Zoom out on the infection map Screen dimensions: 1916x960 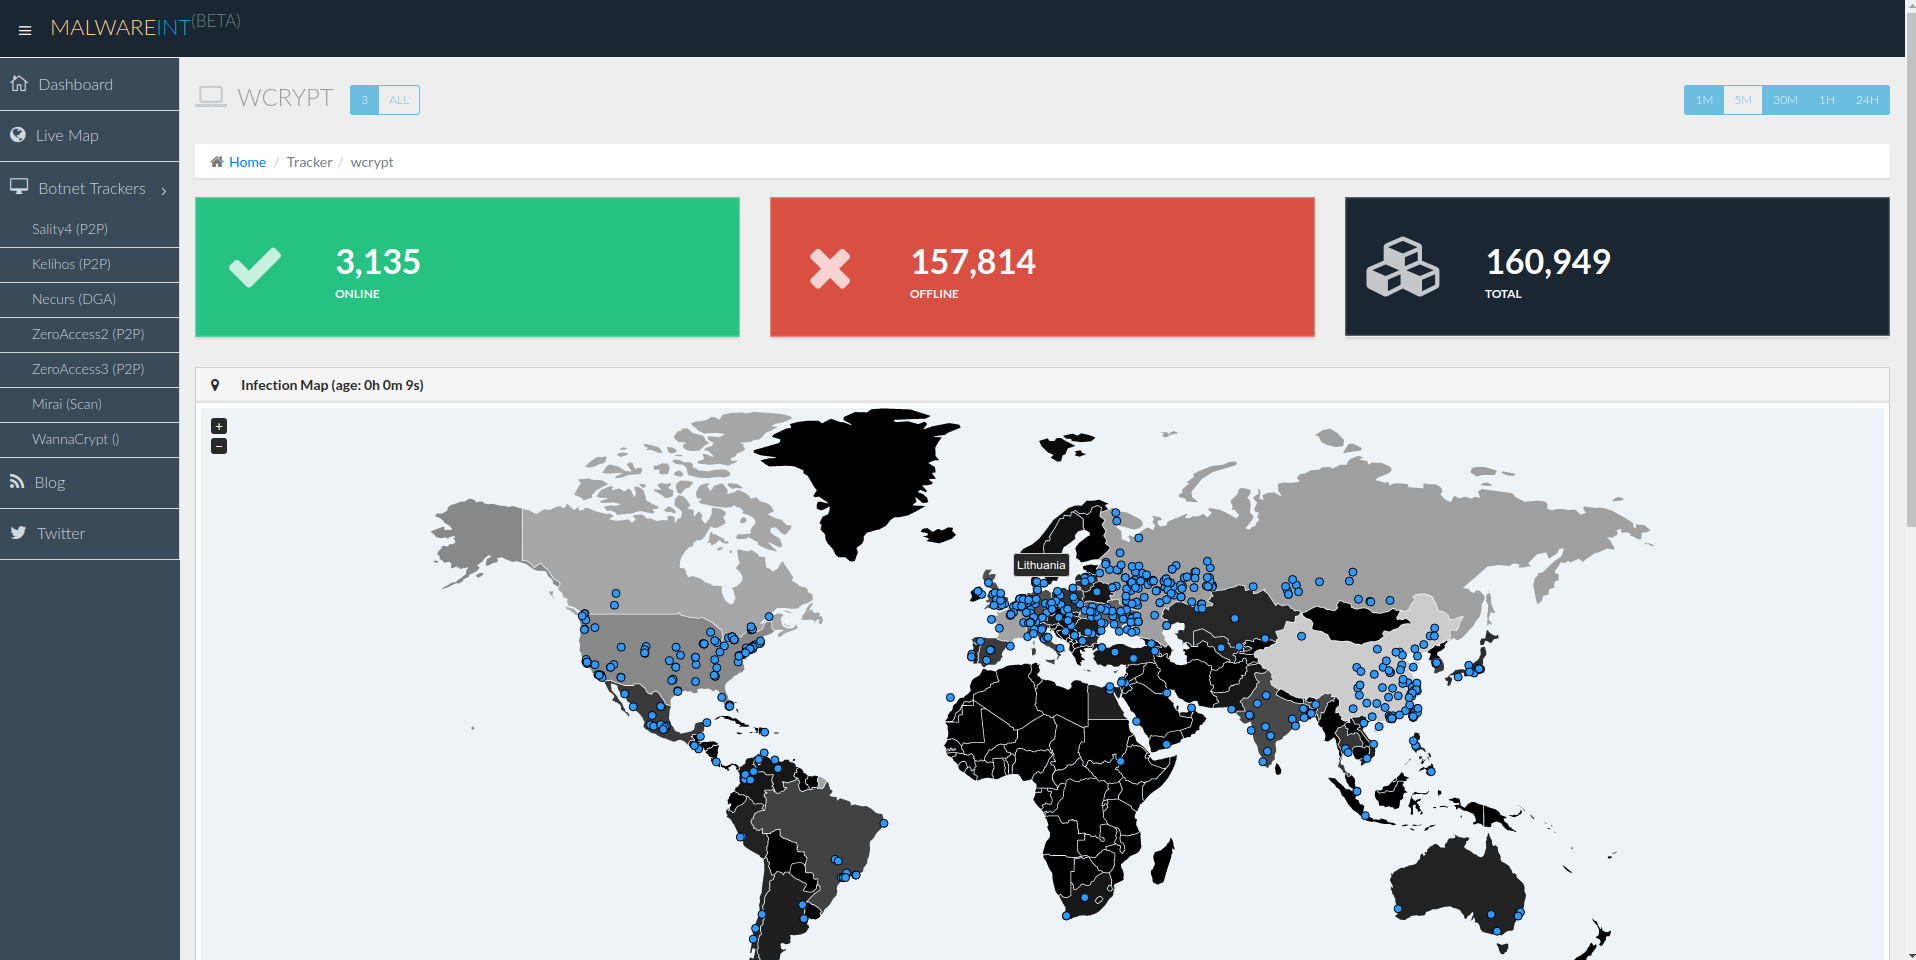click(x=219, y=446)
